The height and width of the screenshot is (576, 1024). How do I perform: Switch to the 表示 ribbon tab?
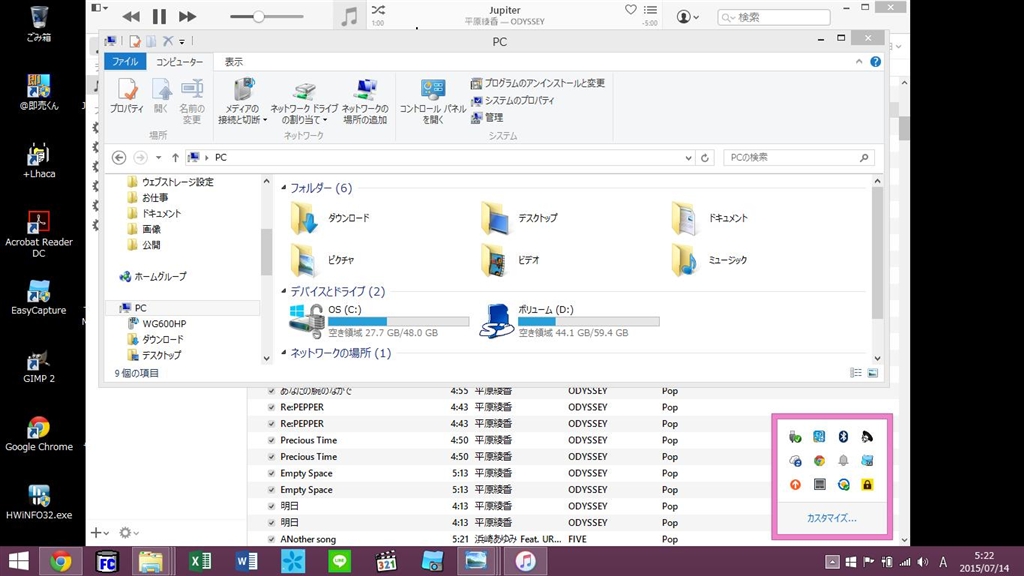coord(234,61)
